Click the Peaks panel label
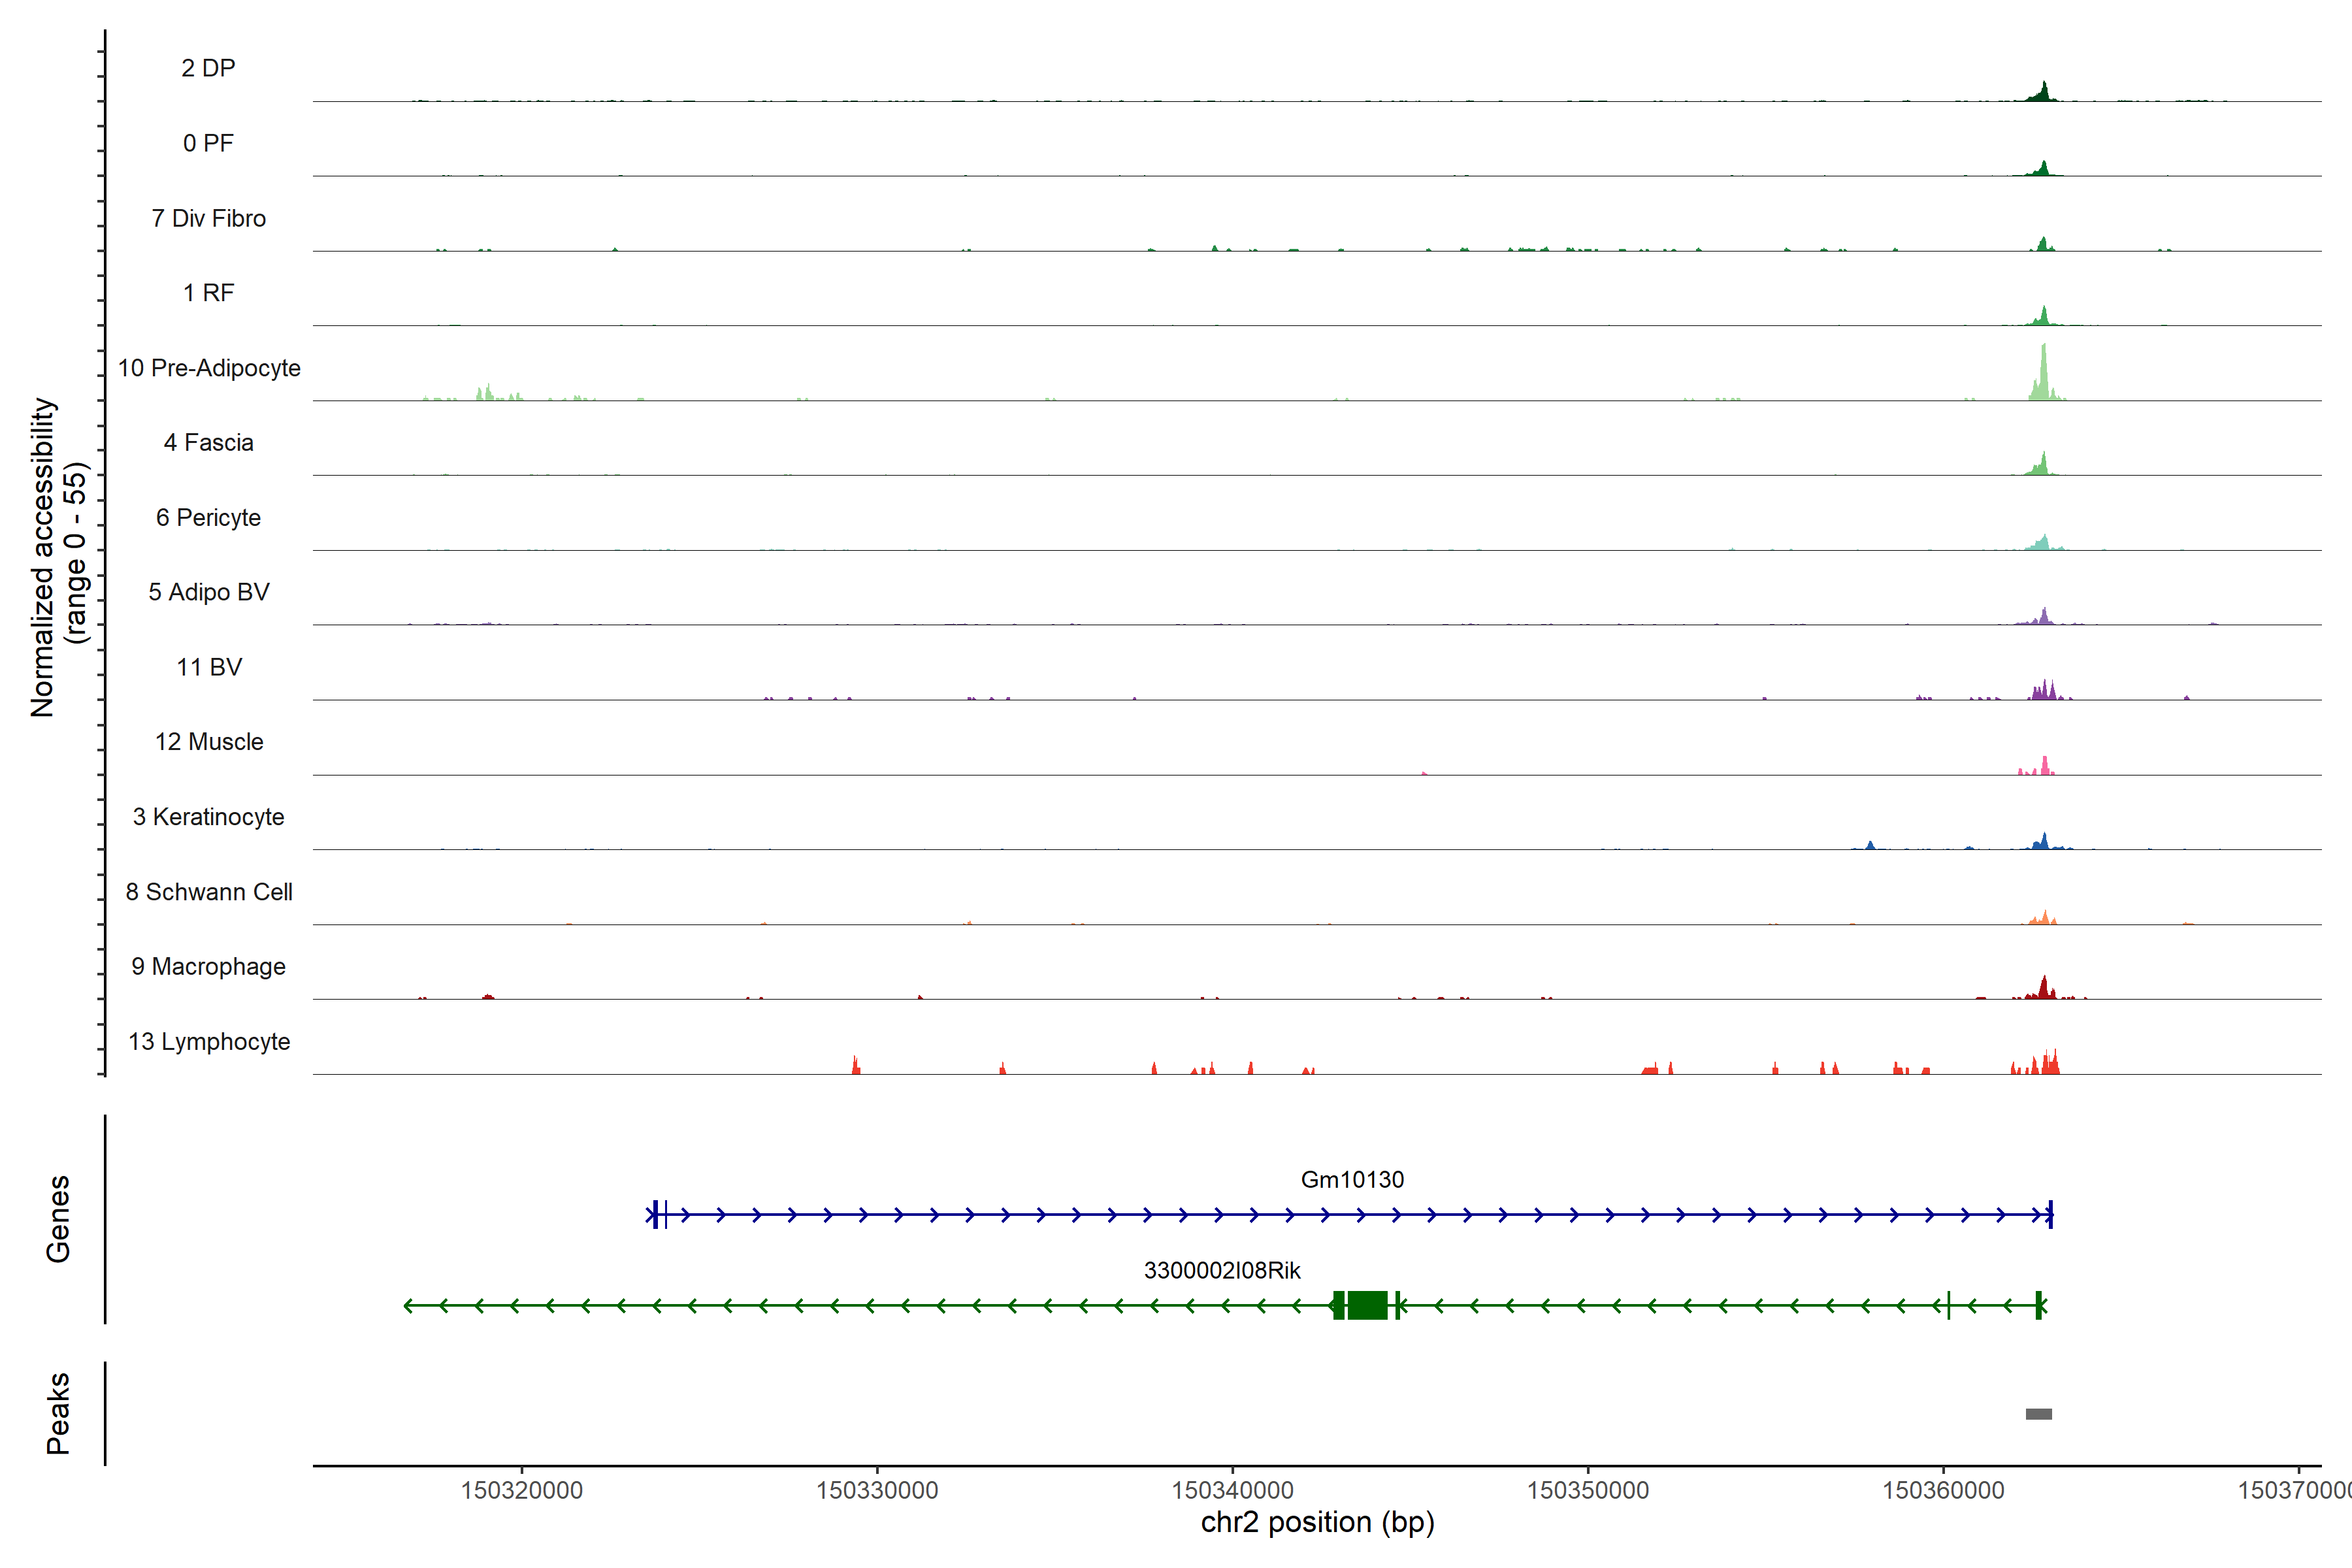The height and width of the screenshot is (1568, 2352). [58, 1412]
